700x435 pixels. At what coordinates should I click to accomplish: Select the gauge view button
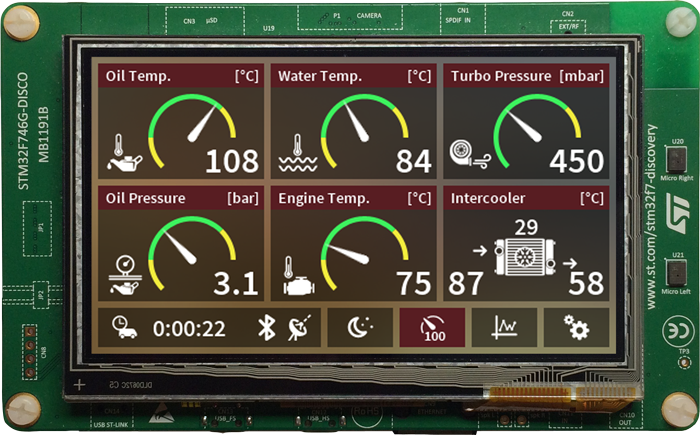coord(433,326)
